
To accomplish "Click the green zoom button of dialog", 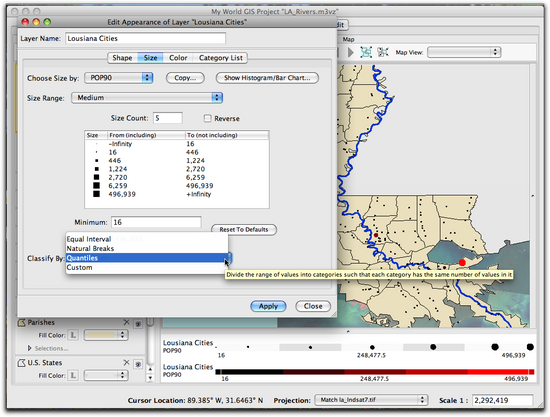I will point(47,22).
